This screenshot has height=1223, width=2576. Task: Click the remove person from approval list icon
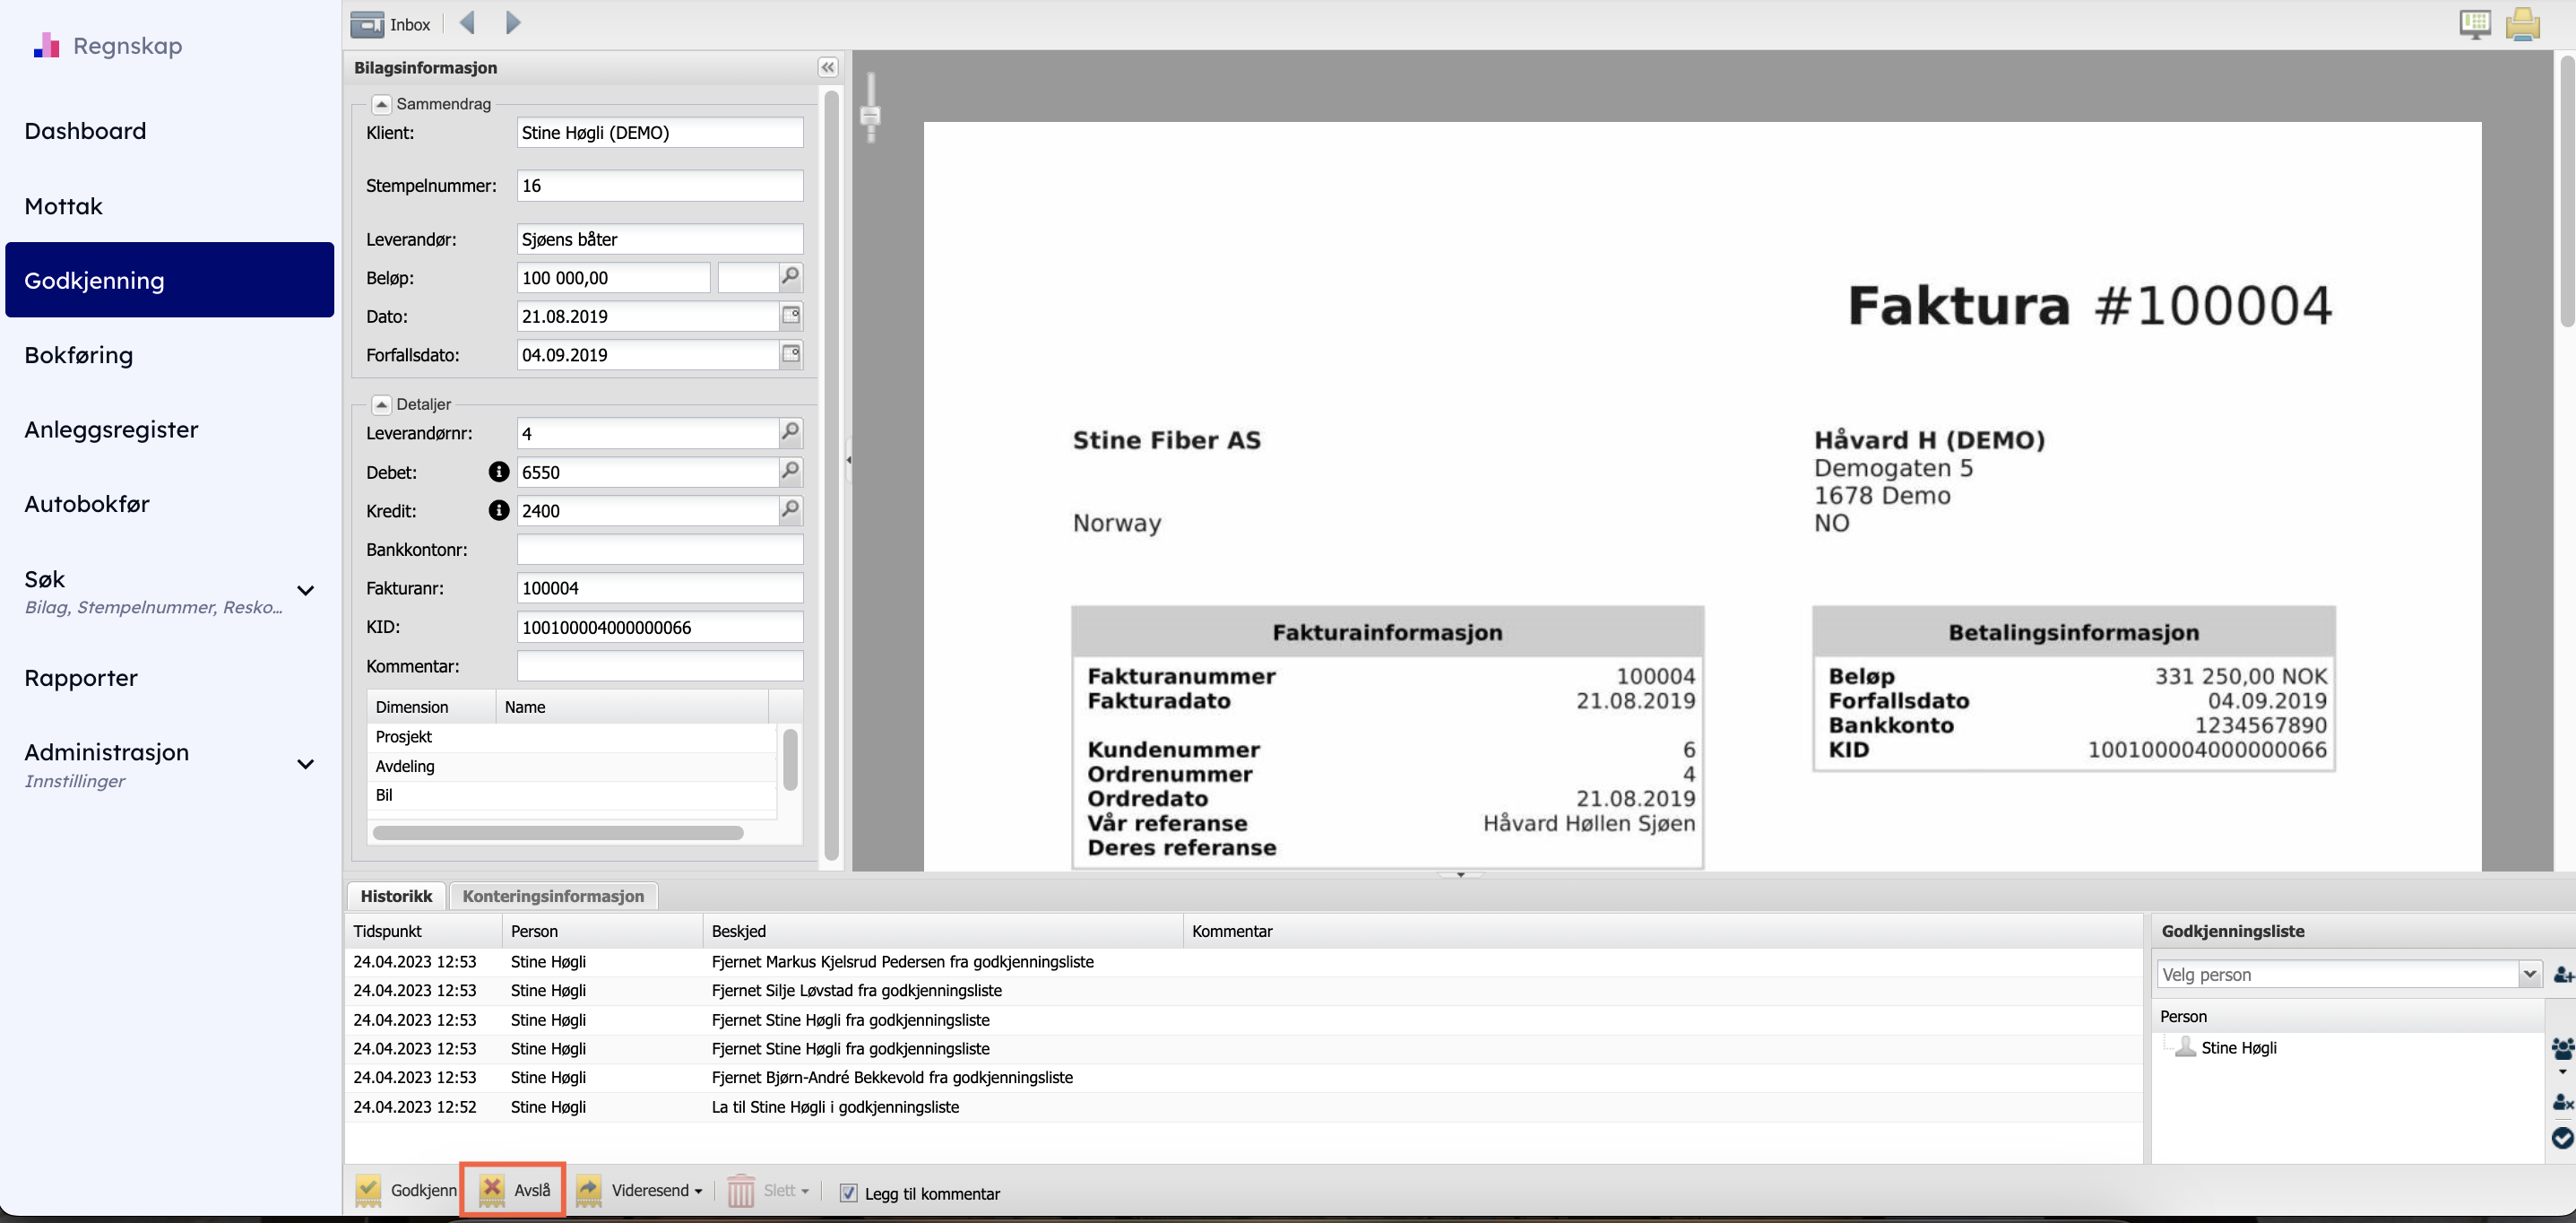[x=2562, y=1102]
